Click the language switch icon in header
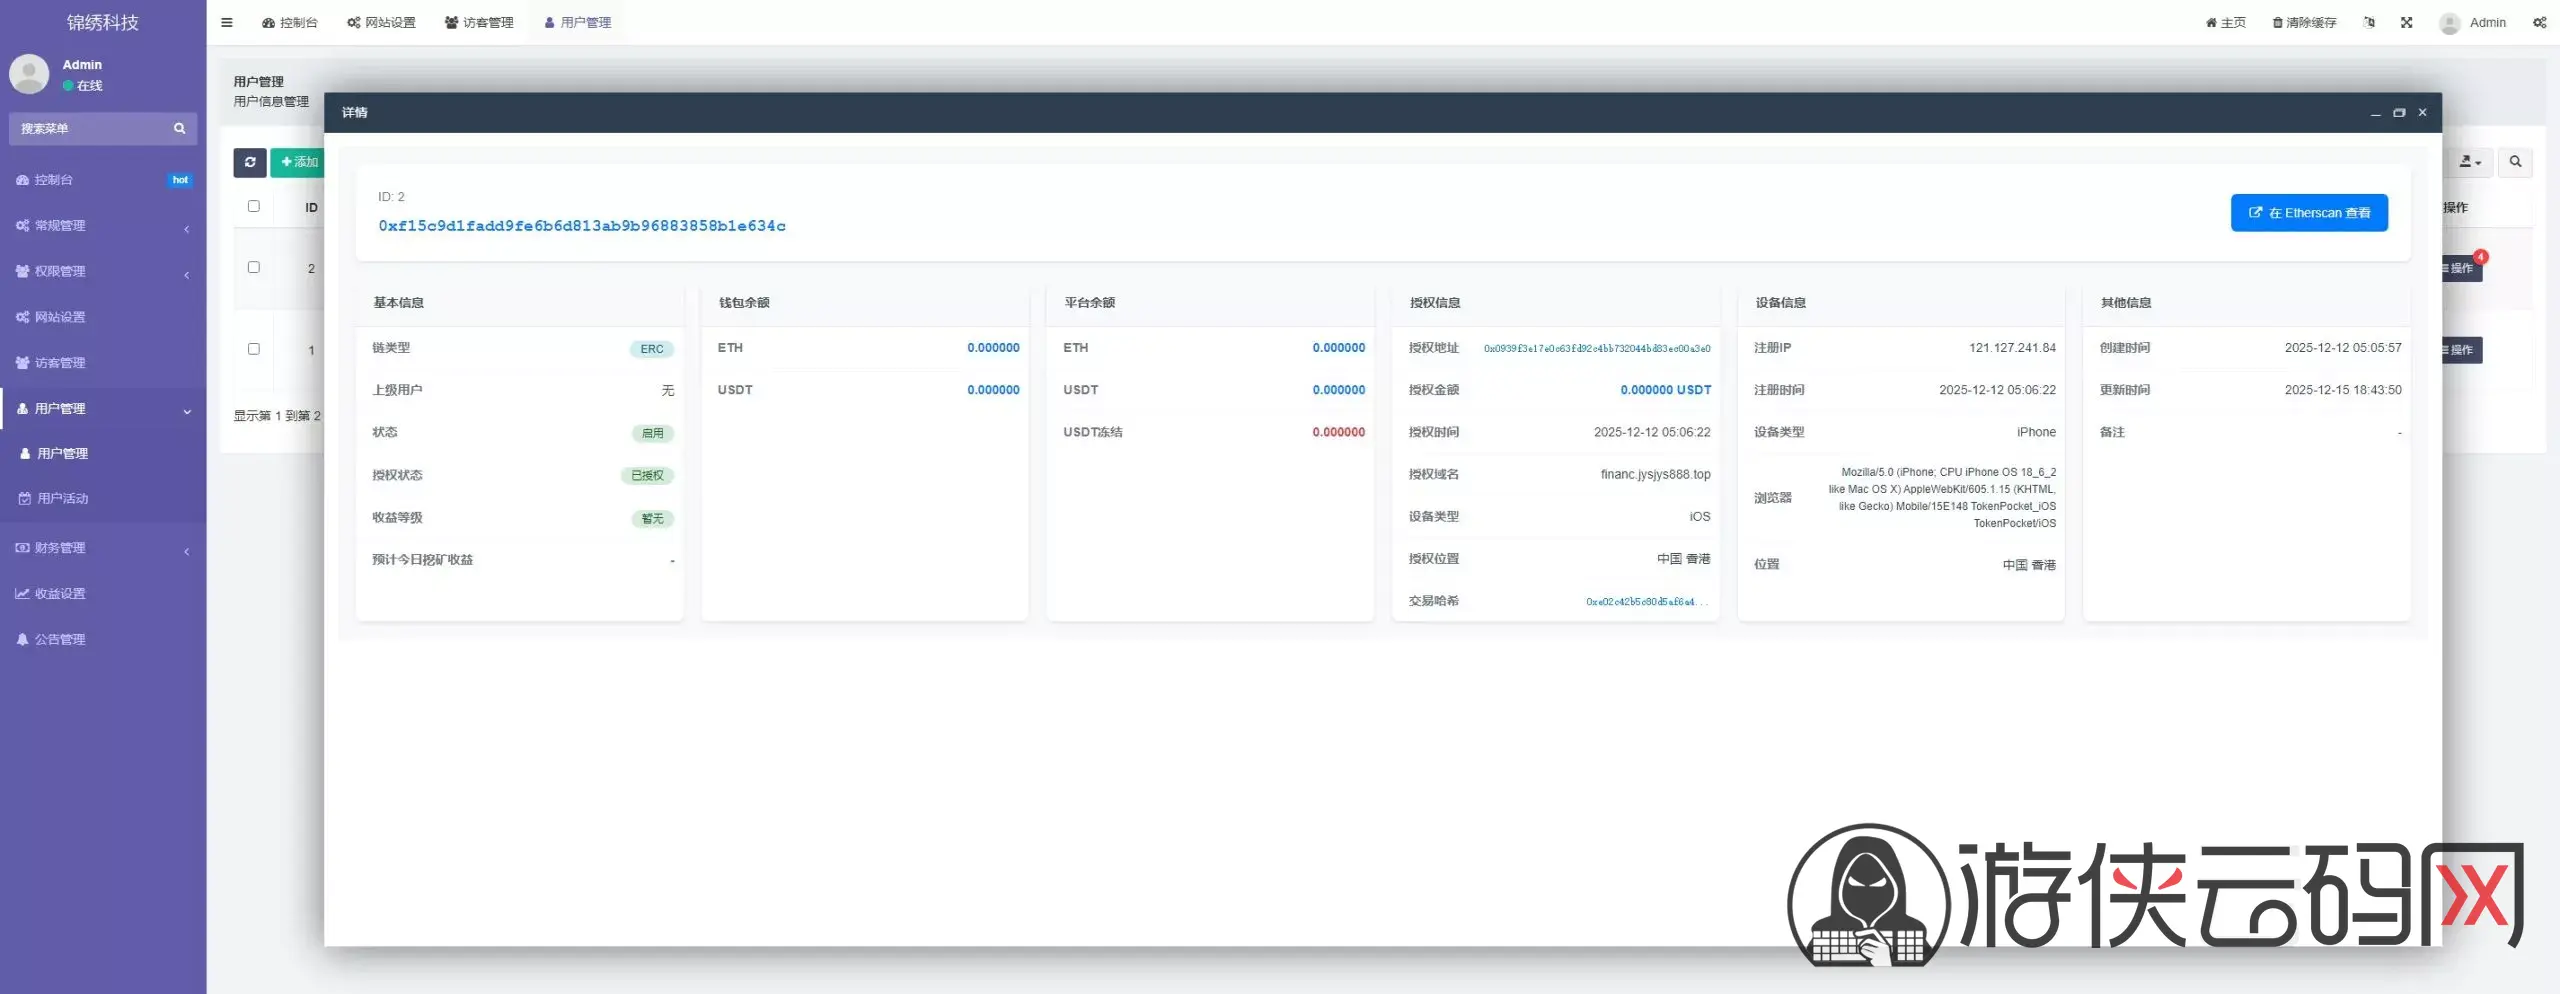Image resolution: width=2560 pixels, height=994 pixels. tap(2369, 22)
